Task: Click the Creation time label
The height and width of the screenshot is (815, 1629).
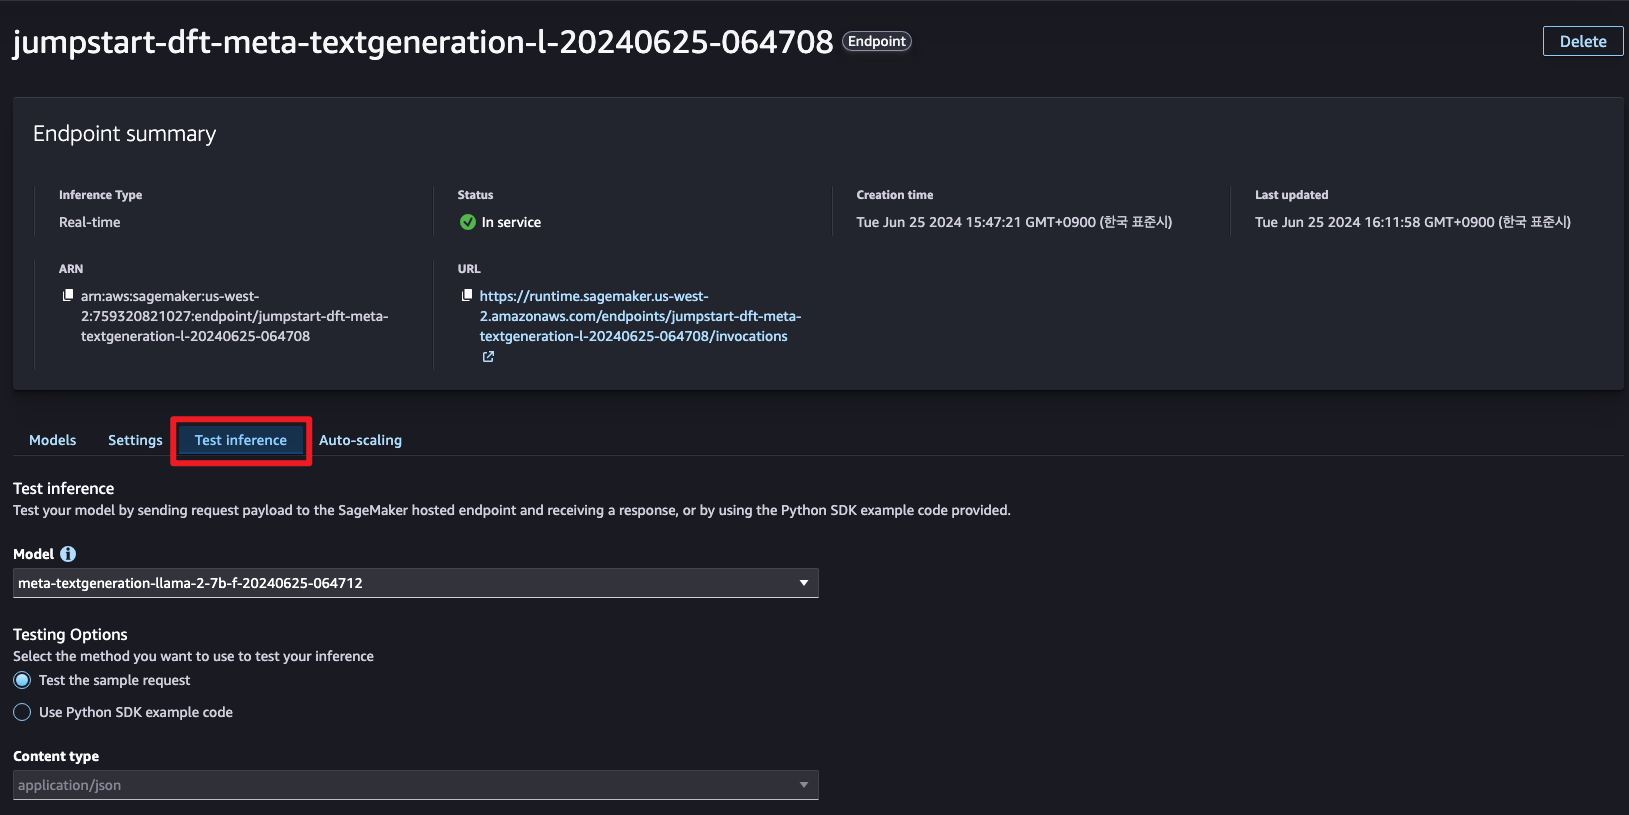Action: coord(895,195)
